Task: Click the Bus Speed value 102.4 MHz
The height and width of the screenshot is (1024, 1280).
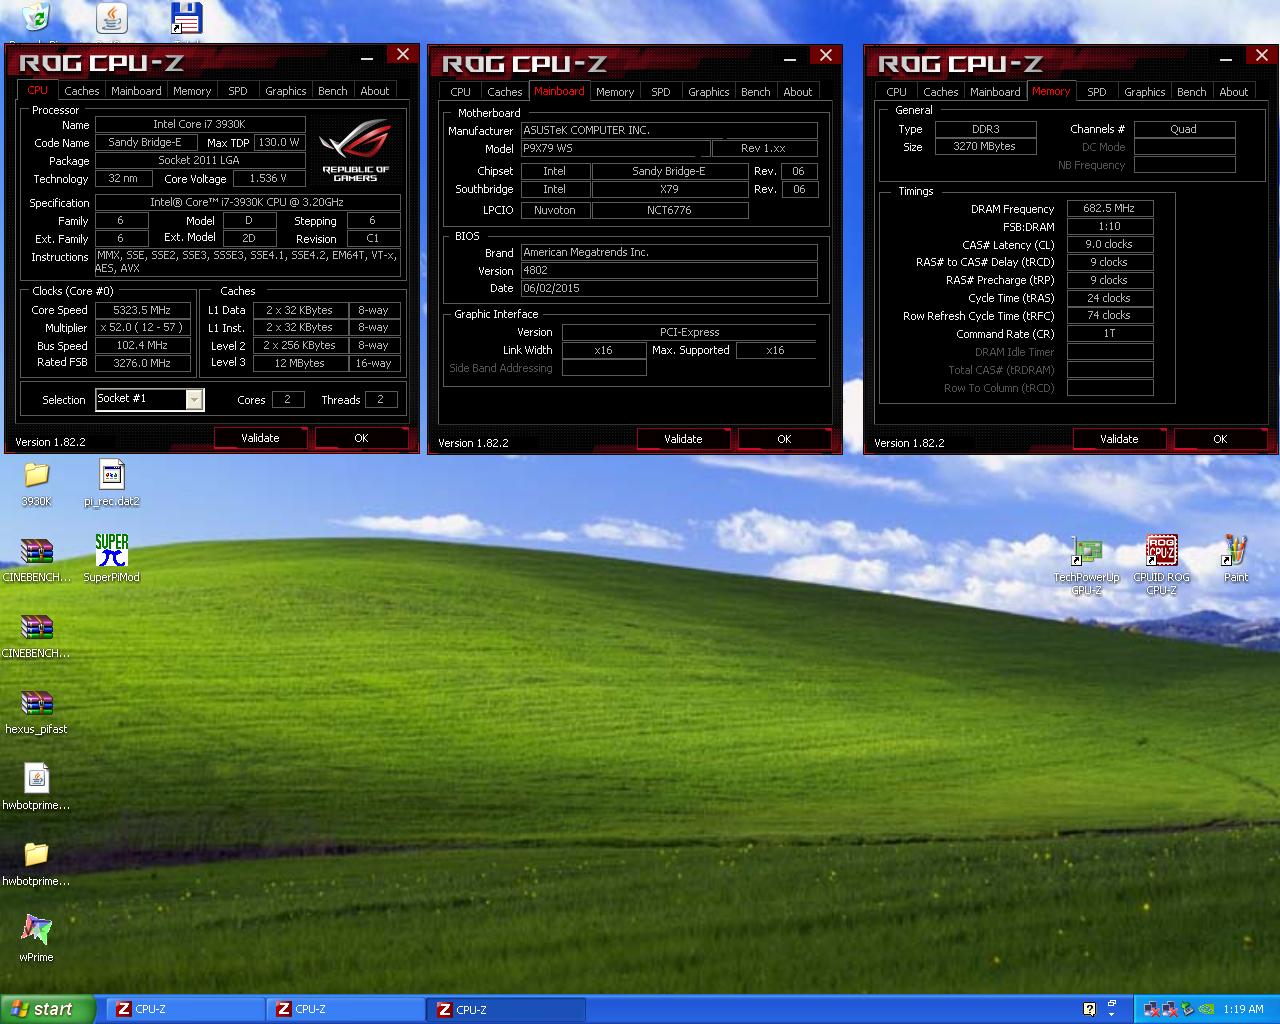Action: tap(142, 346)
